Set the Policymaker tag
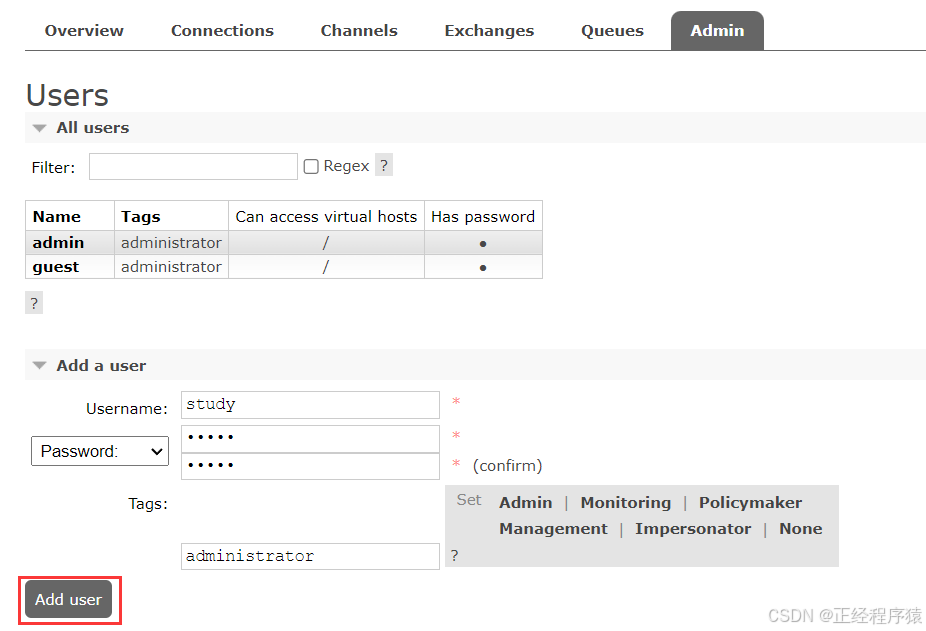Viewport: 926px width, 631px height. (751, 503)
